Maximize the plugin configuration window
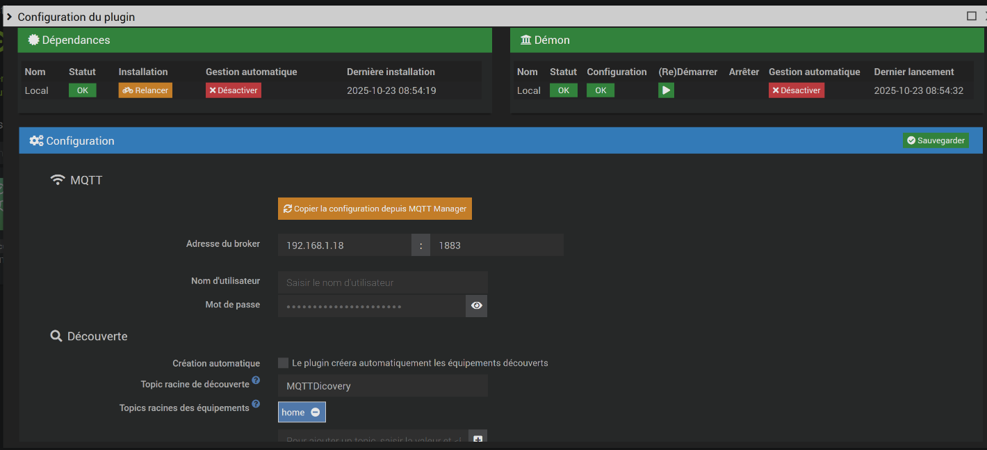 click(x=971, y=16)
